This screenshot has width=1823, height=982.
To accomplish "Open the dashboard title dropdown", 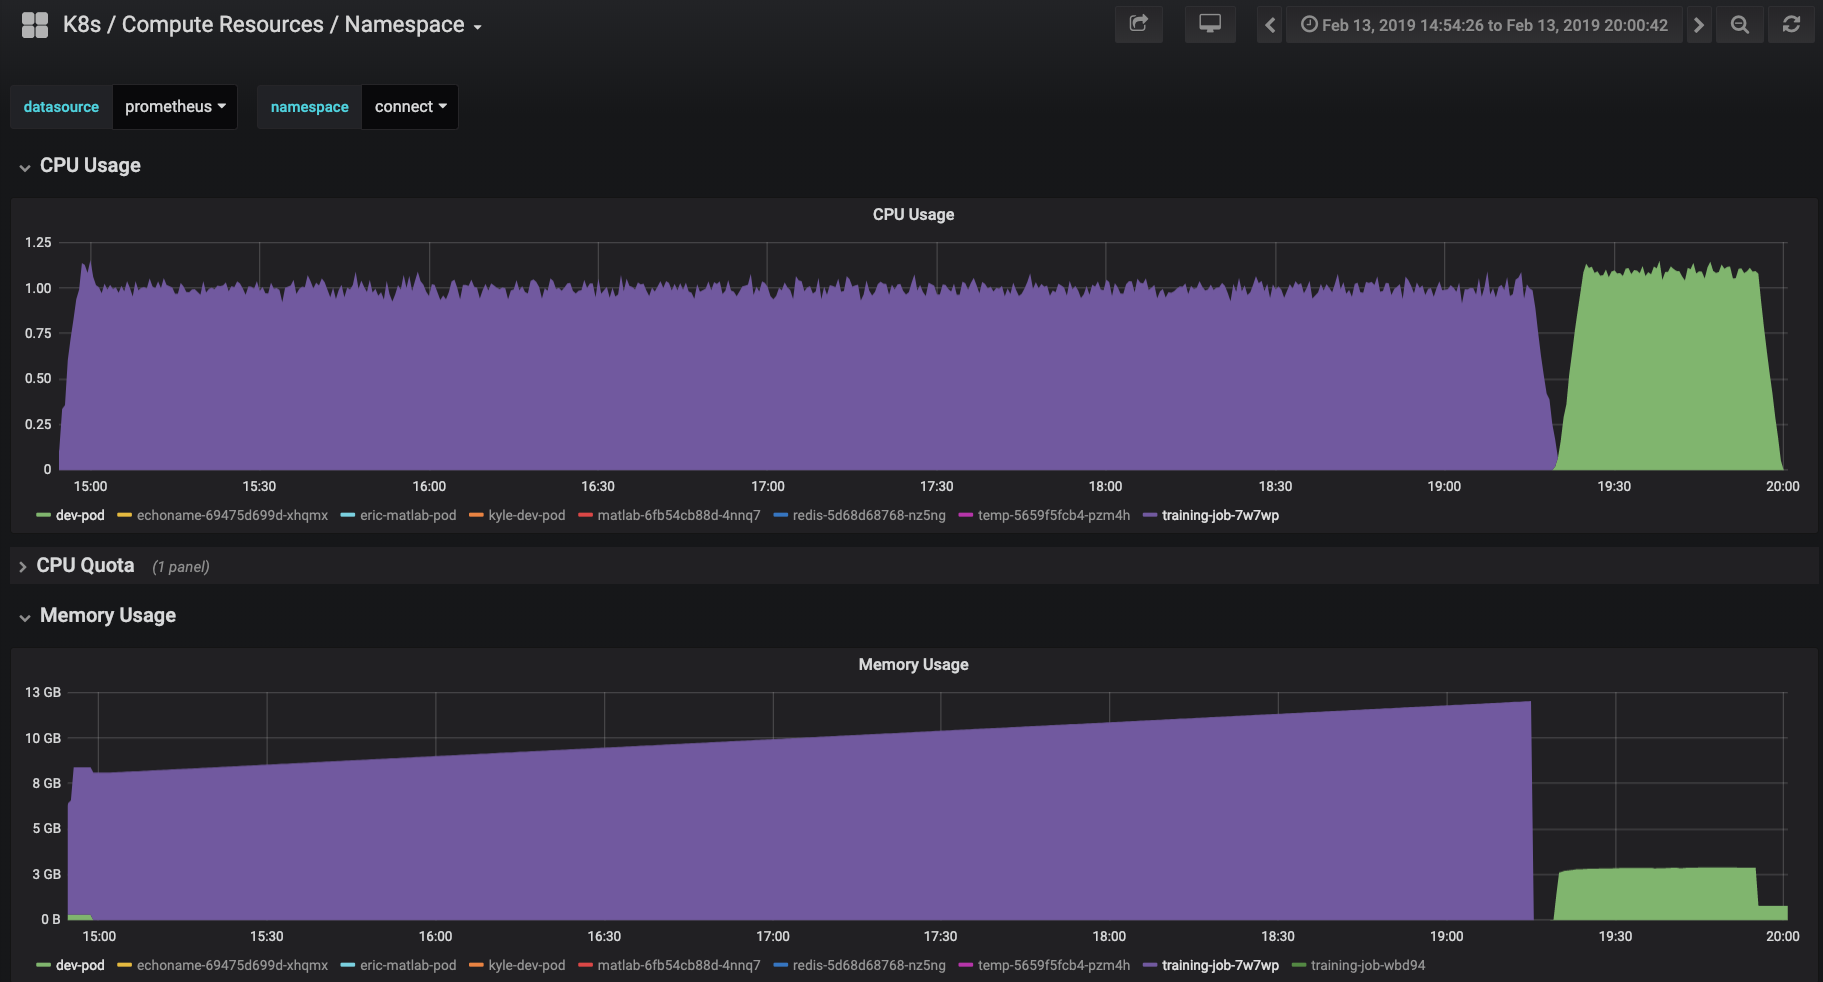I will point(272,25).
